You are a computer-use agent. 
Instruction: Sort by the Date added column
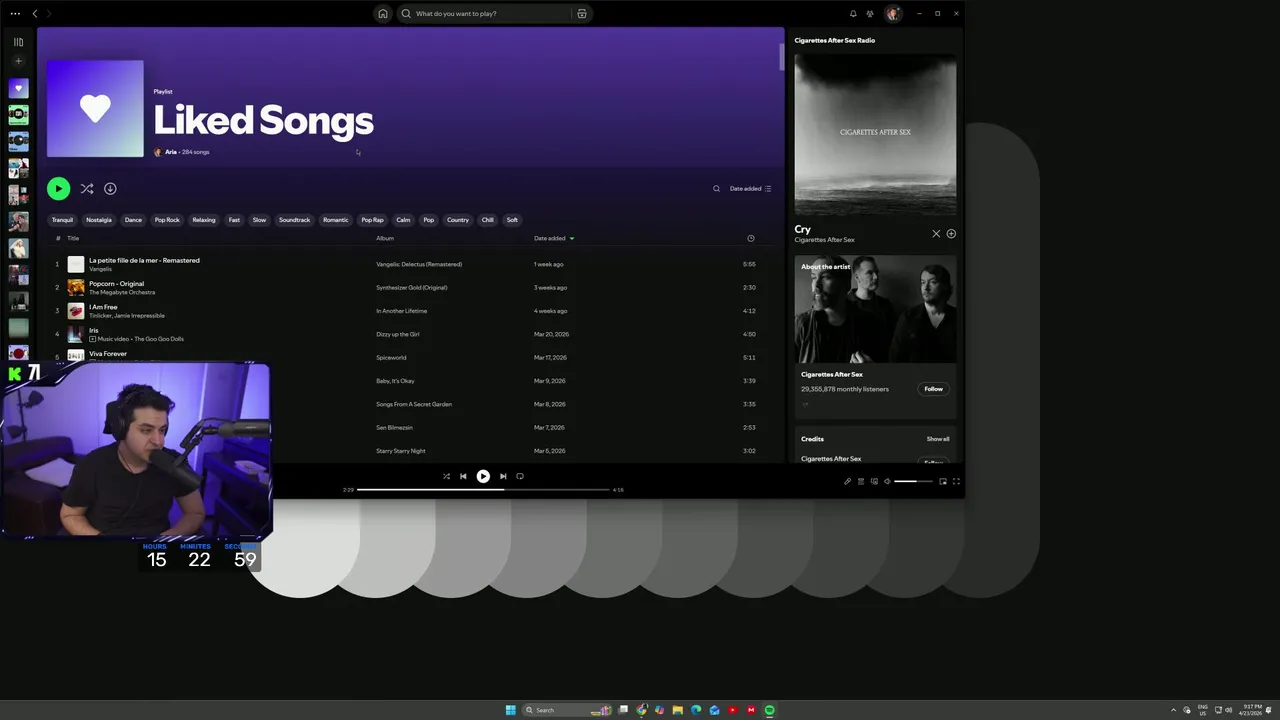[x=554, y=238]
